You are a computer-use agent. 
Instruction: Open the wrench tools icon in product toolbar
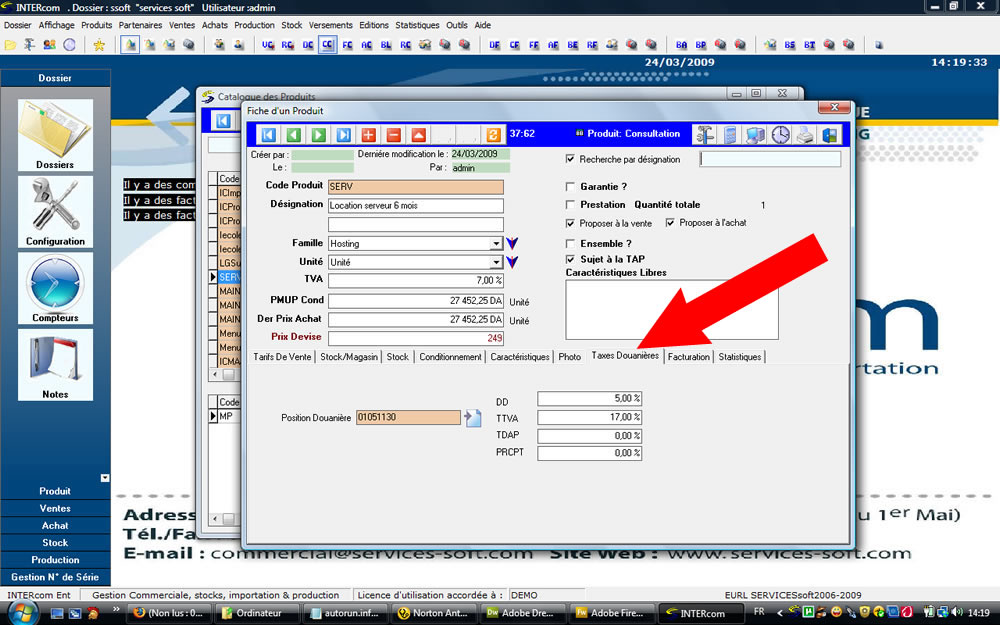(705, 135)
